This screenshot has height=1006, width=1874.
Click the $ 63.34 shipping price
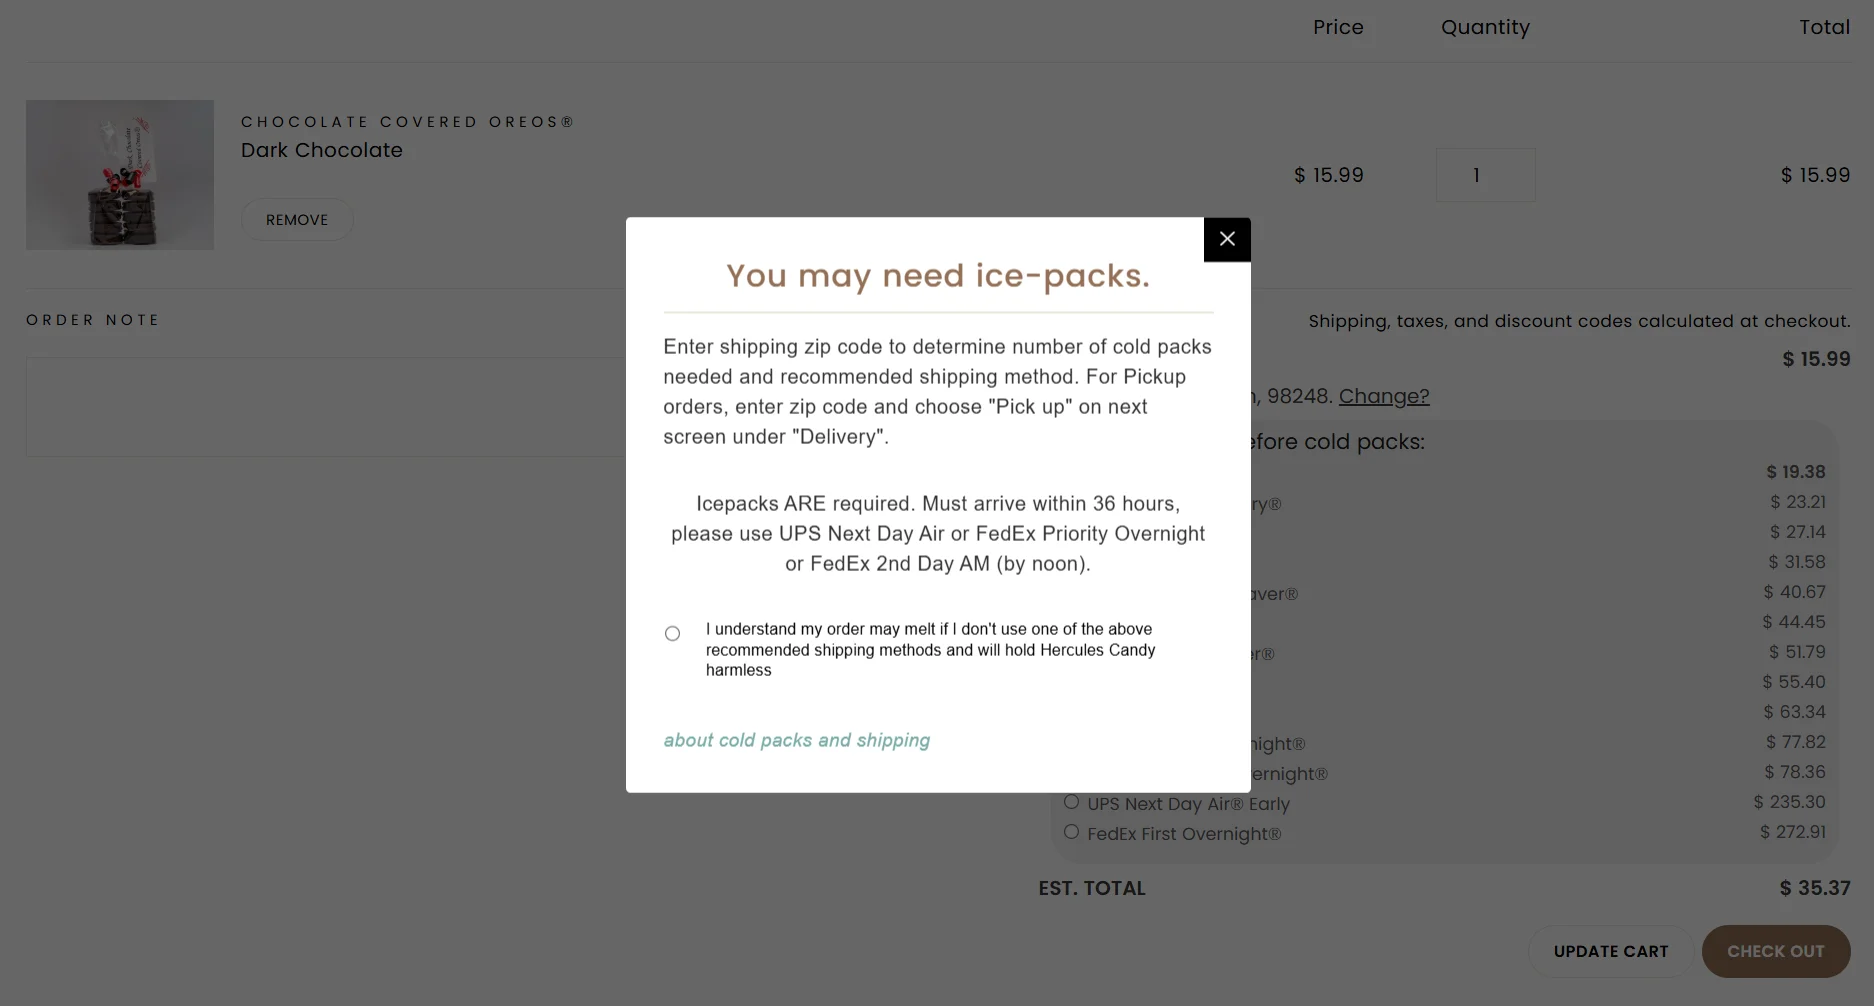1794,712
